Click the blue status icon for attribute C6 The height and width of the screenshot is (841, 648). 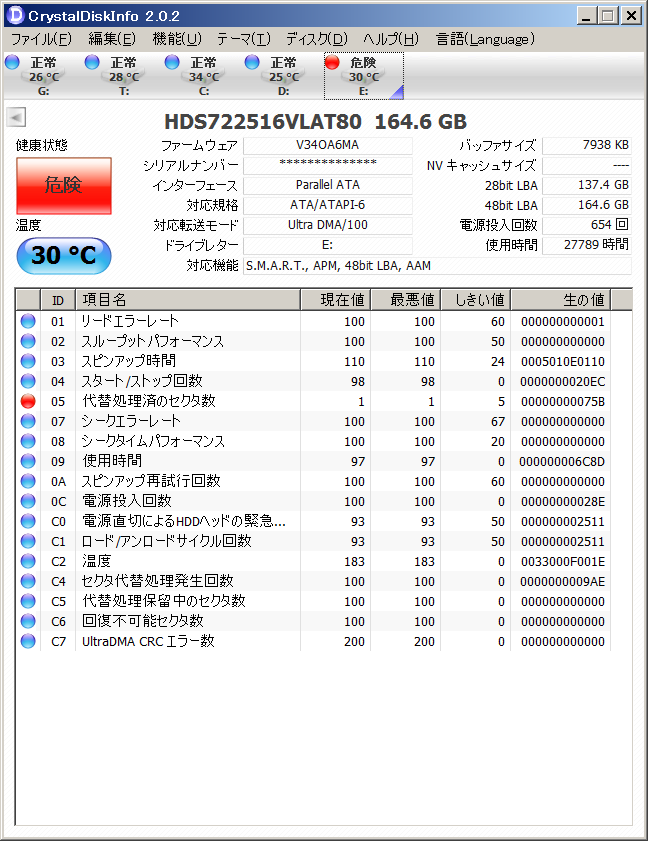tap(28, 621)
